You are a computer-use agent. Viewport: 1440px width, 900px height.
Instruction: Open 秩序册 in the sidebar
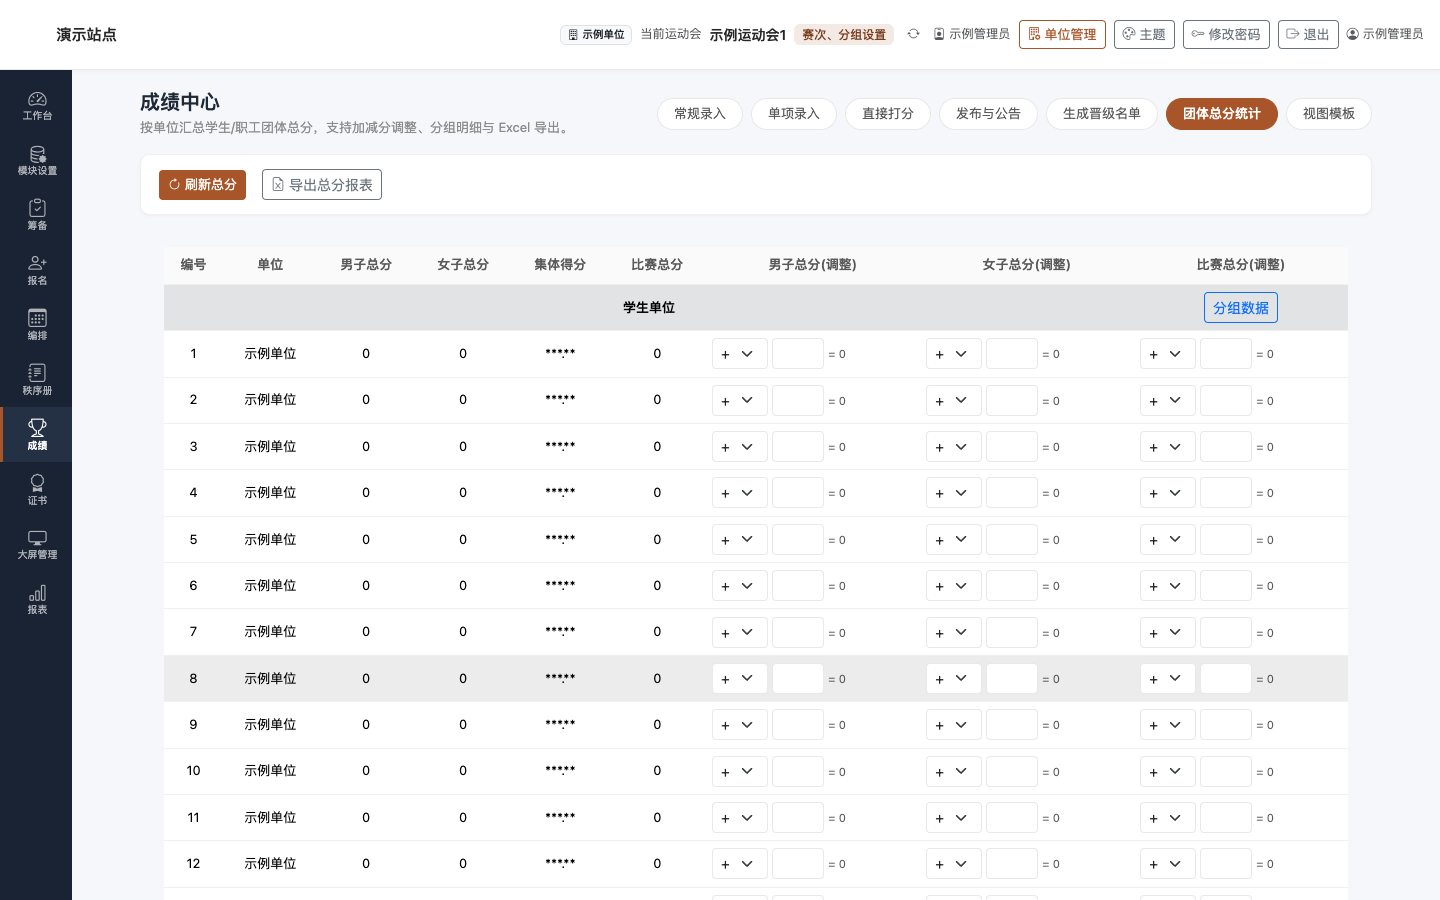tap(37, 380)
